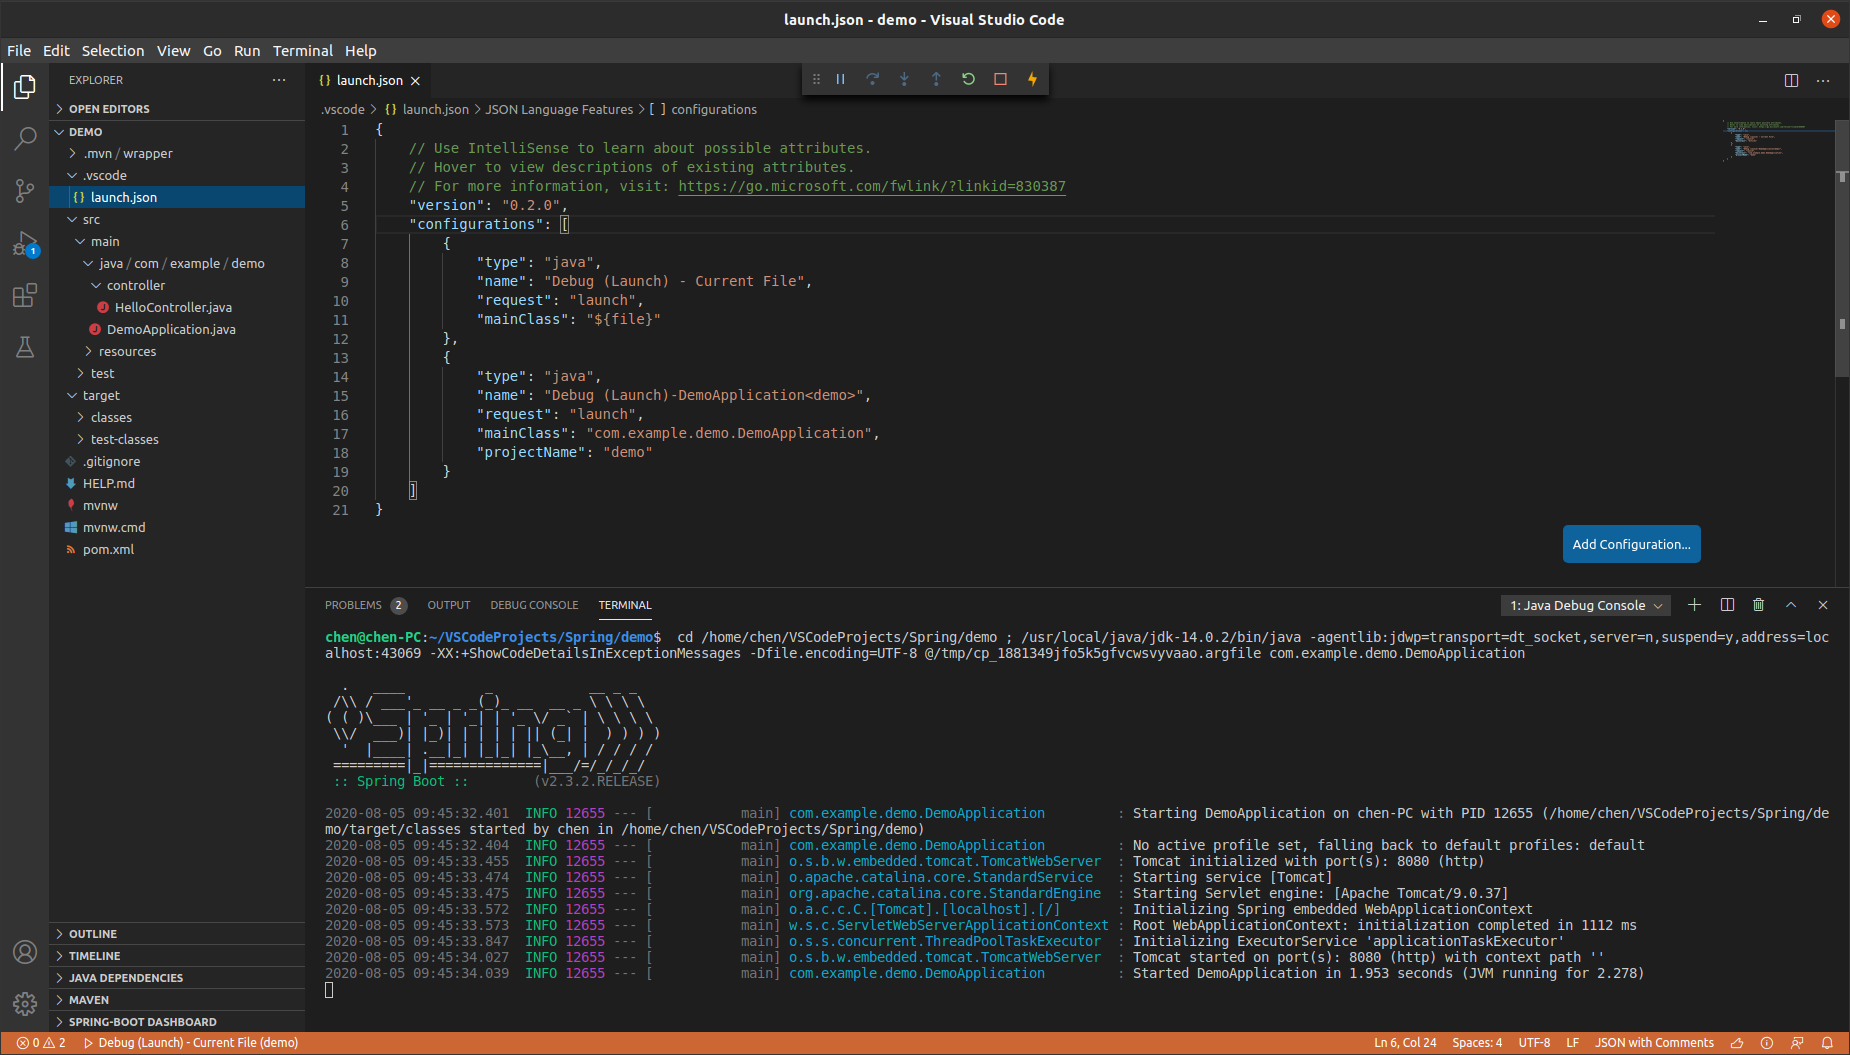Maximize the panel size chevron
Viewport: 1850px width, 1055px height.
(x=1791, y=605)
